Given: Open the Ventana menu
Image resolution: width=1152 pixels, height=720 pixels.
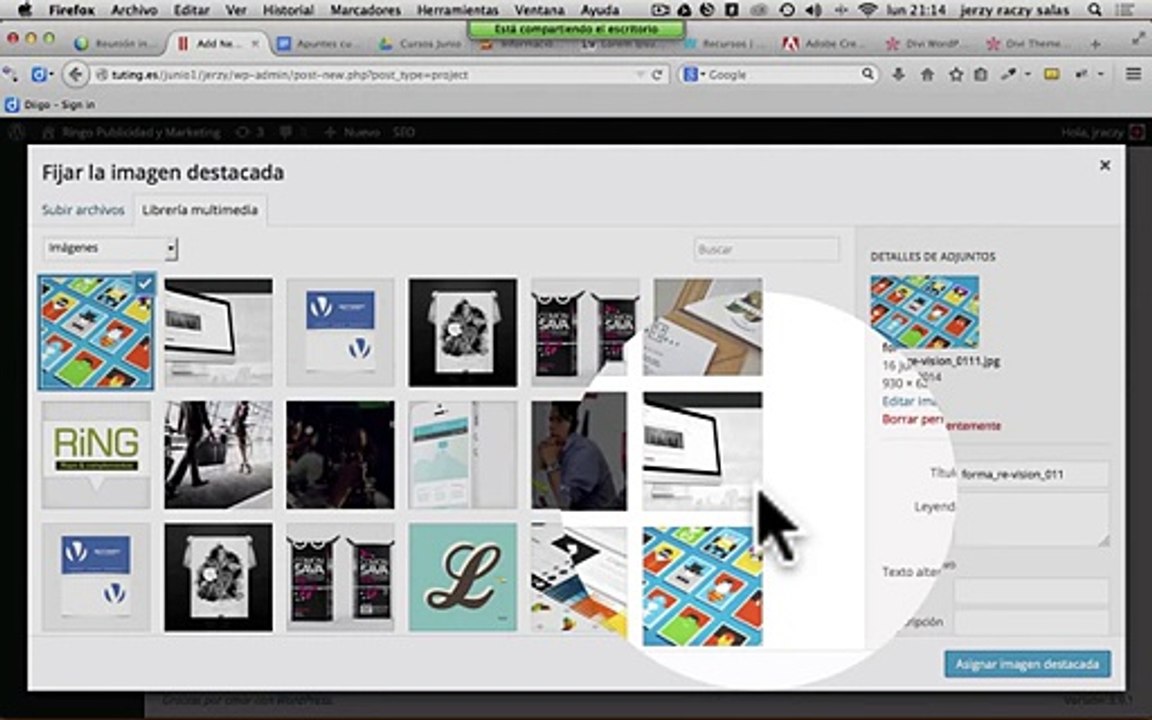Looking at the screenshot, I should [539, 10].
